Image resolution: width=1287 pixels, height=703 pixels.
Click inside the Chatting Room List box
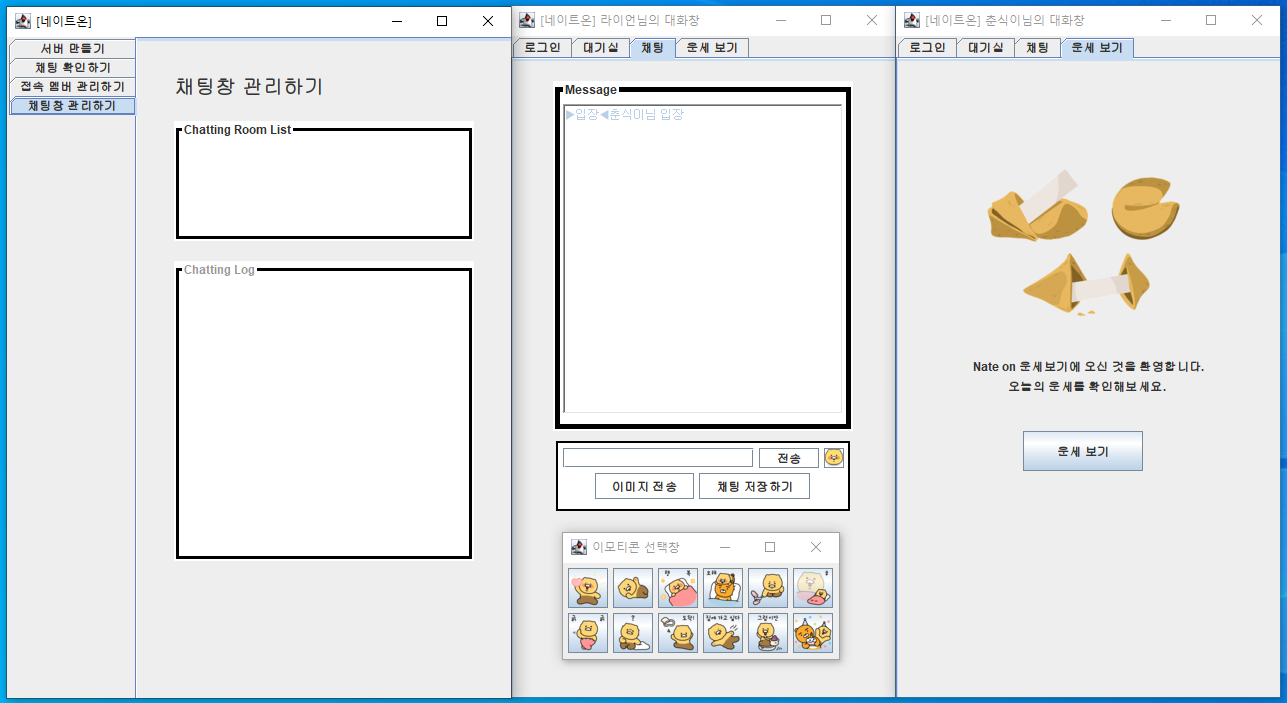324,184
